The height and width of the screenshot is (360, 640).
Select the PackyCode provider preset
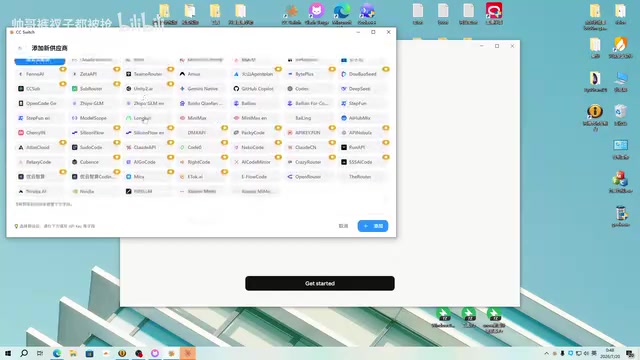click(255, 133)
